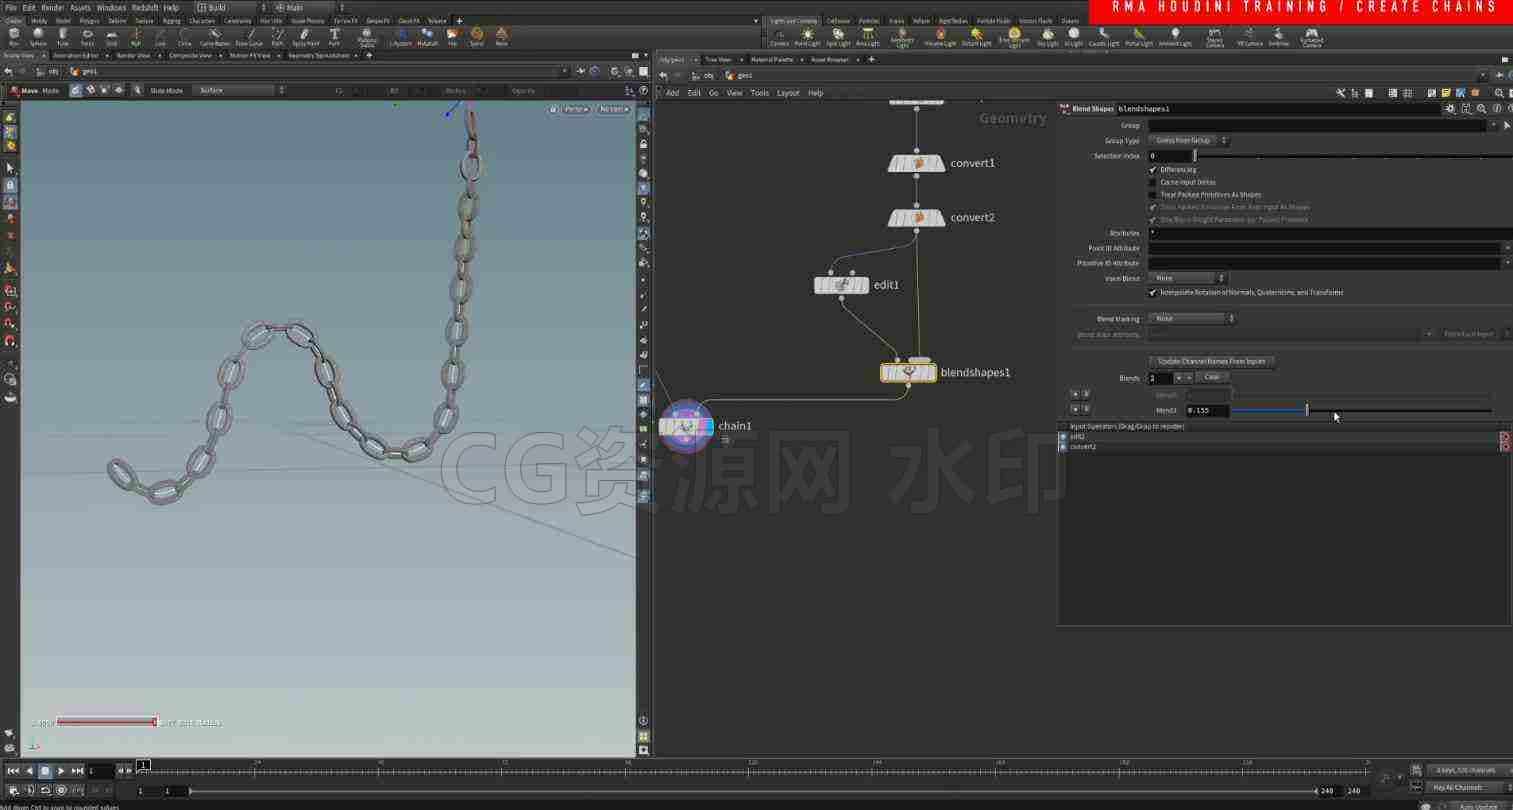The height and width of the screenshot is (810, 1513).
Task: Open the Persp camera dropdown in viewport
Action: [x=575, y=109]
